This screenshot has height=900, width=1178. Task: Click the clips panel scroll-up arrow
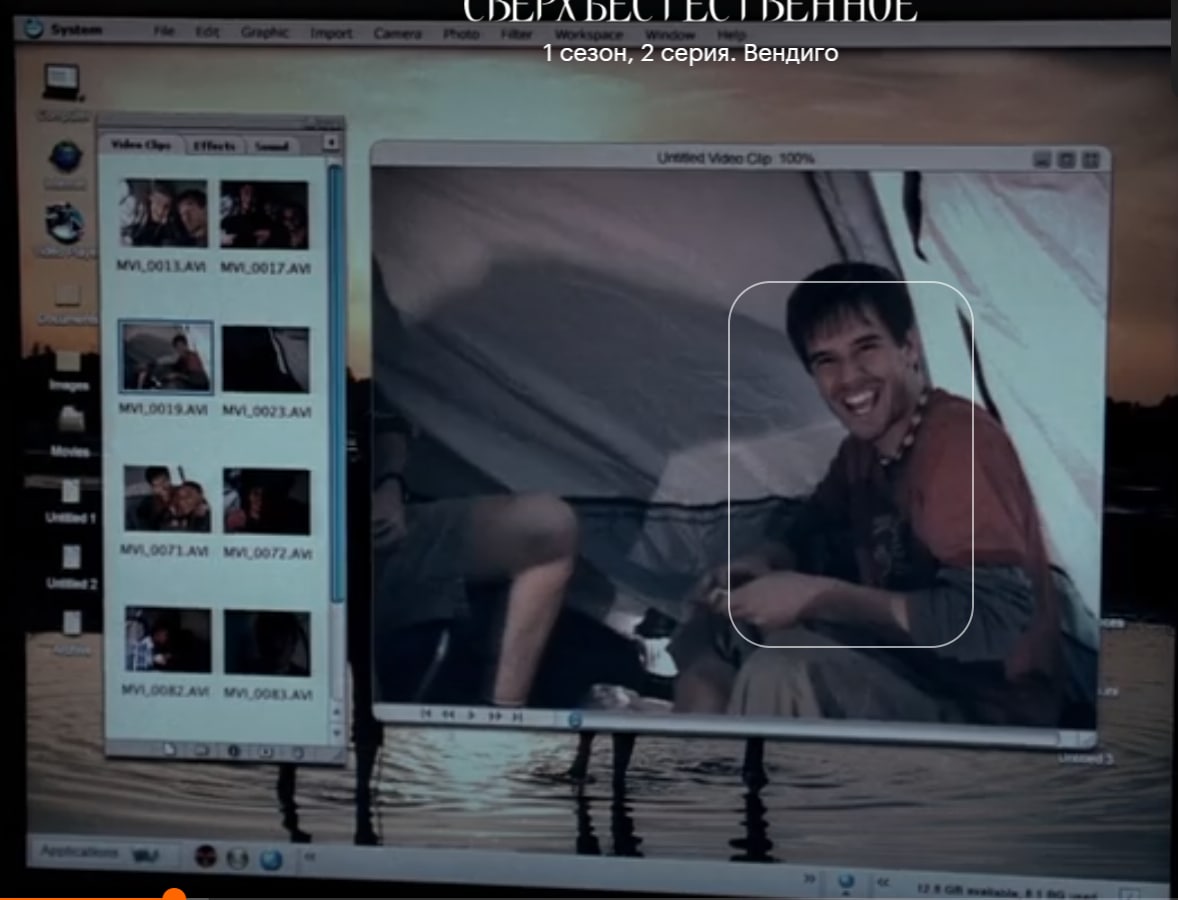(336, 710)
